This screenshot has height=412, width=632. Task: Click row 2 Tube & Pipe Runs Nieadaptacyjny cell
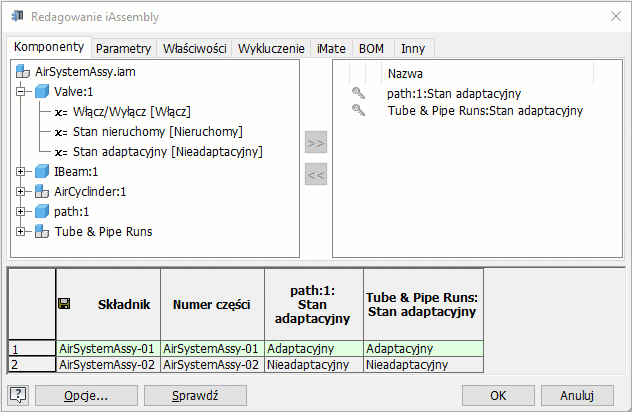point(423,364)
